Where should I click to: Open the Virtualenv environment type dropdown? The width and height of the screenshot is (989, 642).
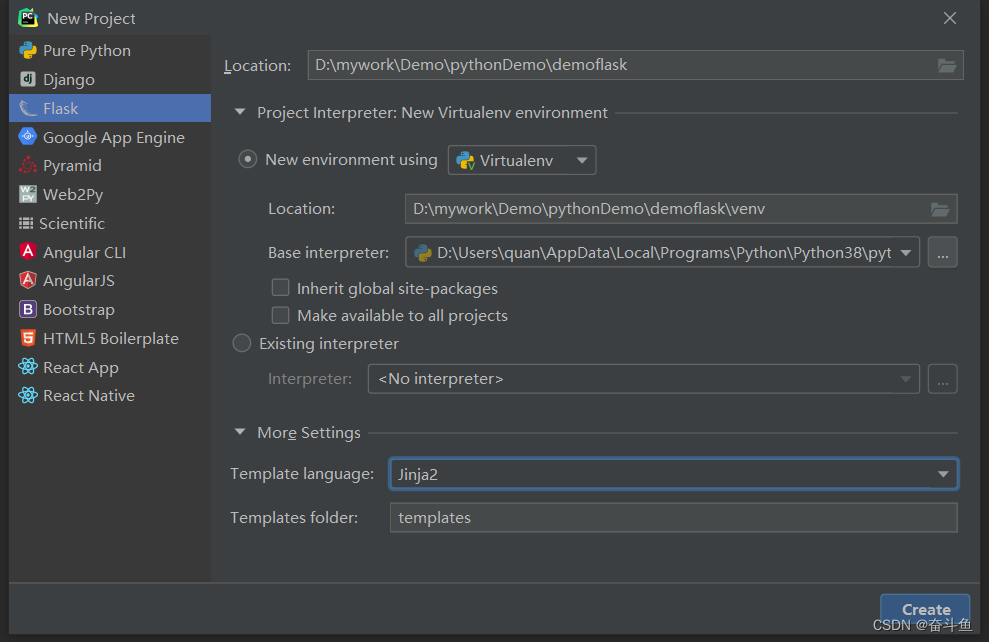pos(522,160)
